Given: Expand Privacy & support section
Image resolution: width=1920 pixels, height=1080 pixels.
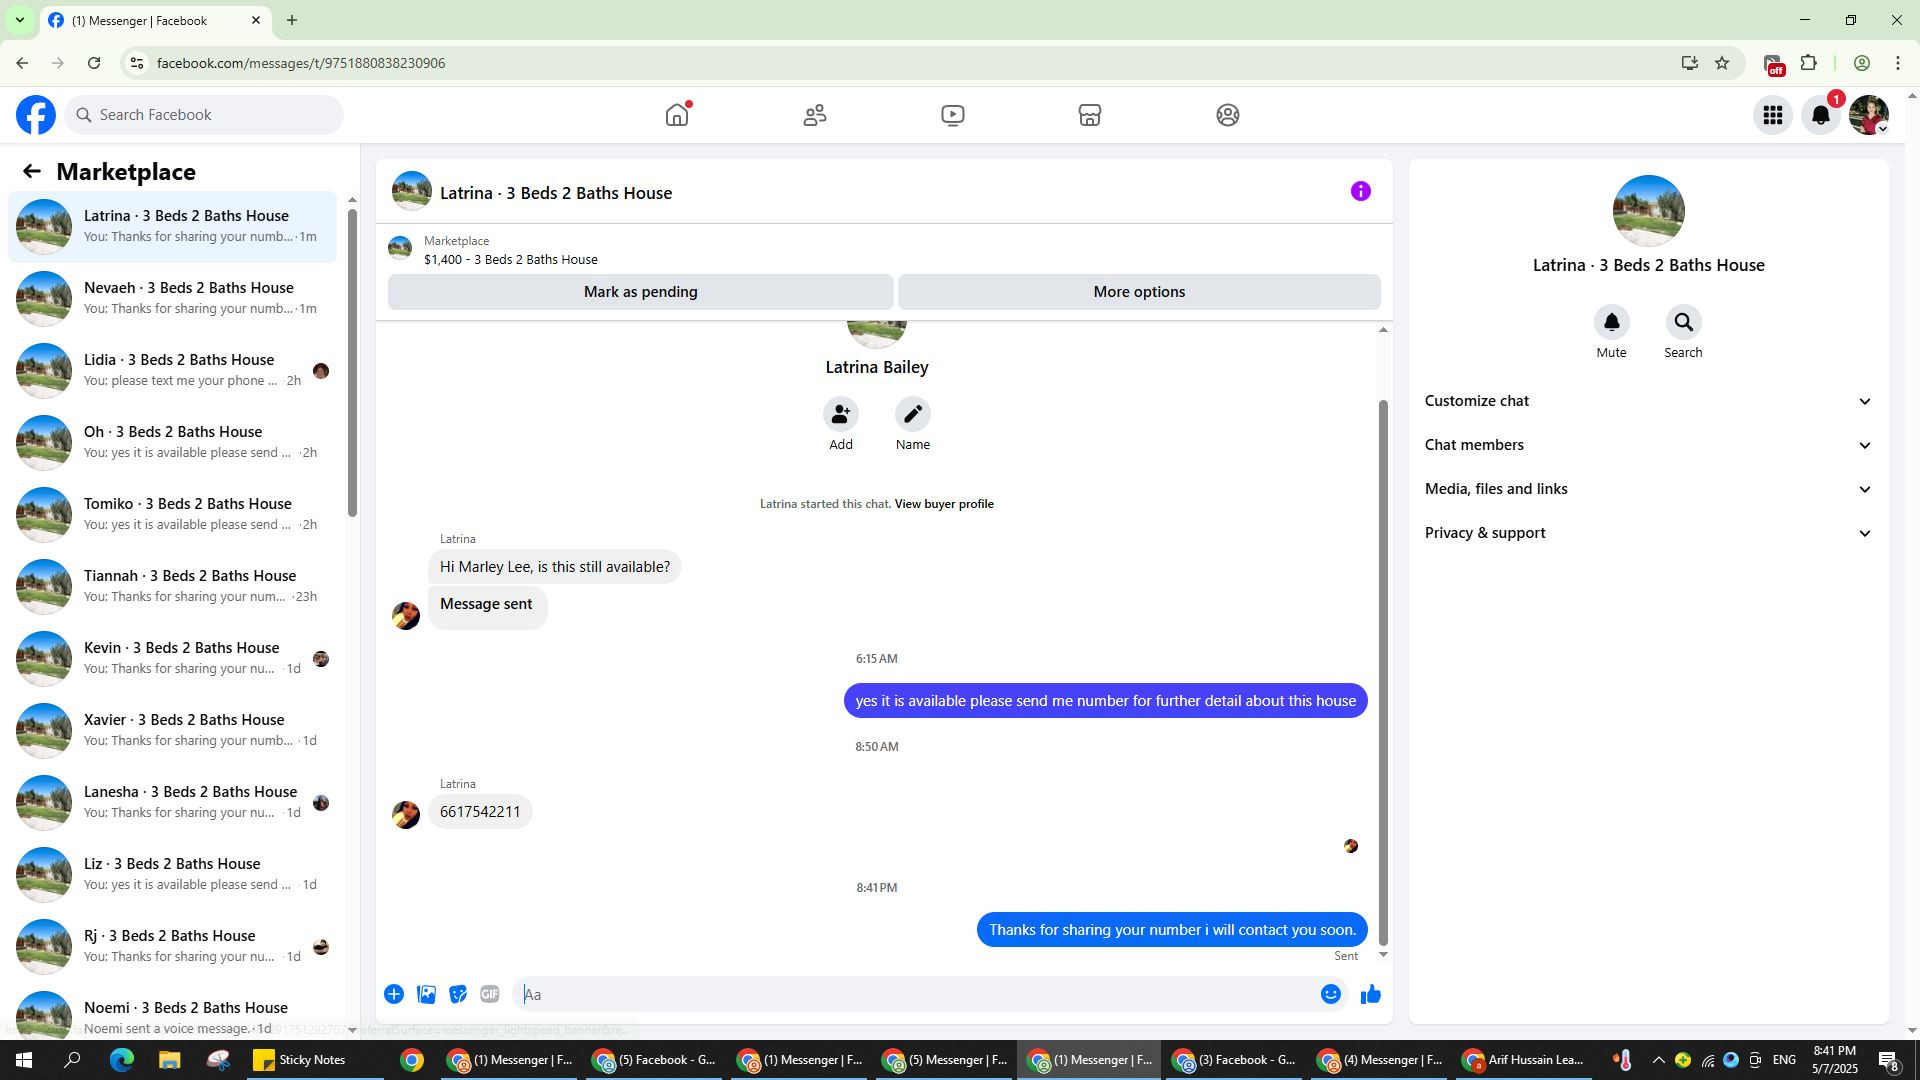Looking at the screenshot, I should (x=1647, y=533).
